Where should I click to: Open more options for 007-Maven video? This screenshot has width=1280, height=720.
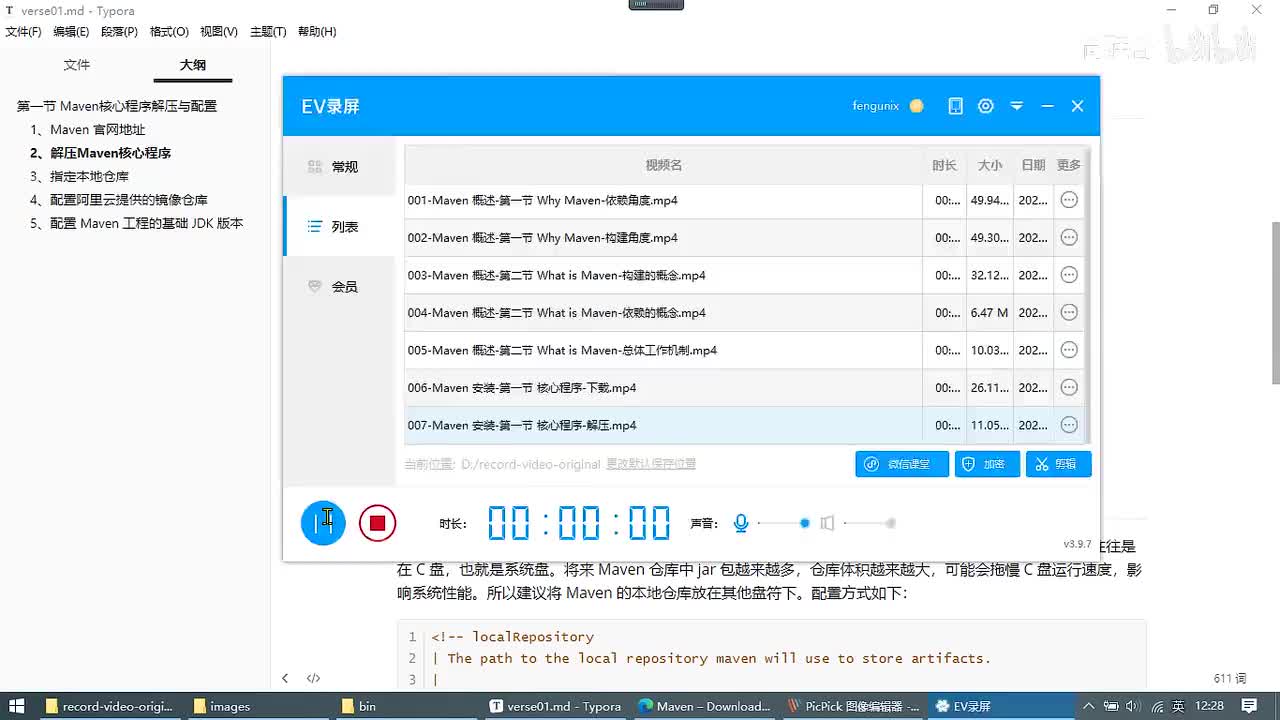(1069, 425)
